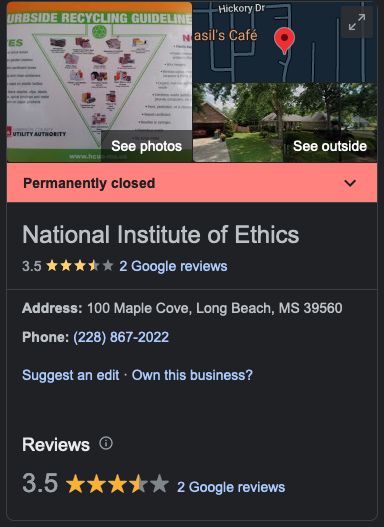Select the National Institute of Ethics title
Viewport: 384px width, 527px height.
(161, 234)
